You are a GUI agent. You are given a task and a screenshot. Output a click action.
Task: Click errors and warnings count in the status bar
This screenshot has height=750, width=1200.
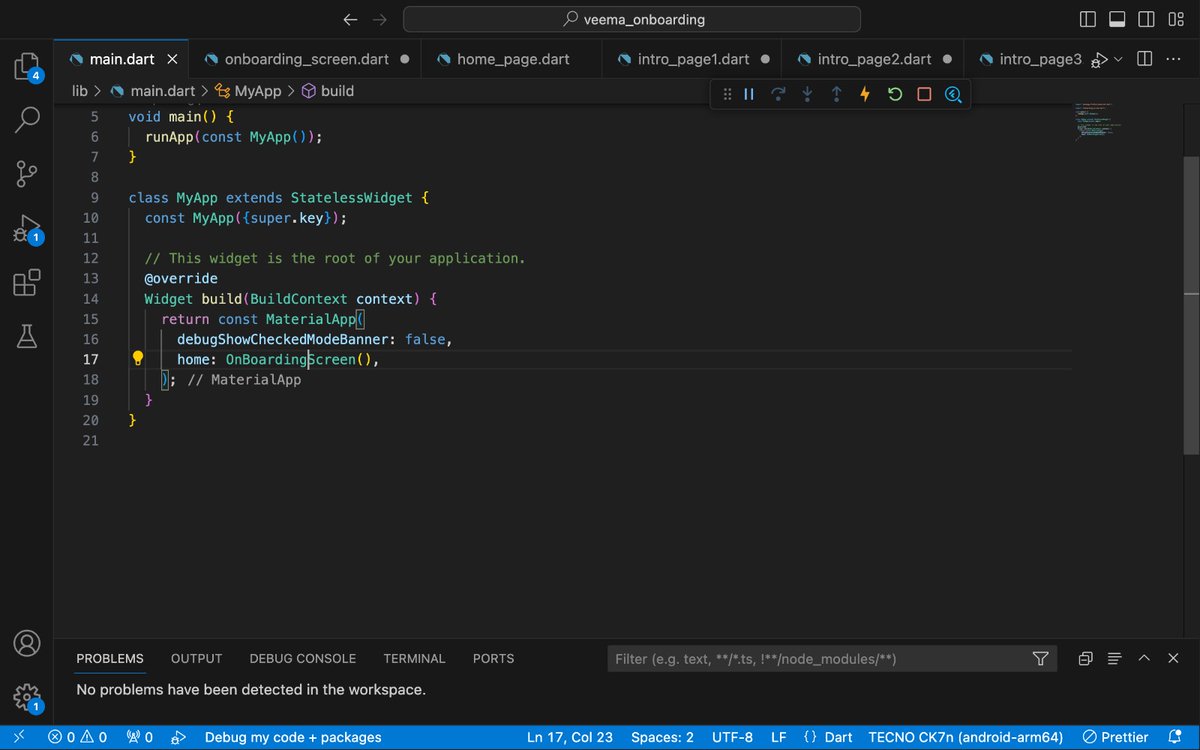tap(77, 737)
